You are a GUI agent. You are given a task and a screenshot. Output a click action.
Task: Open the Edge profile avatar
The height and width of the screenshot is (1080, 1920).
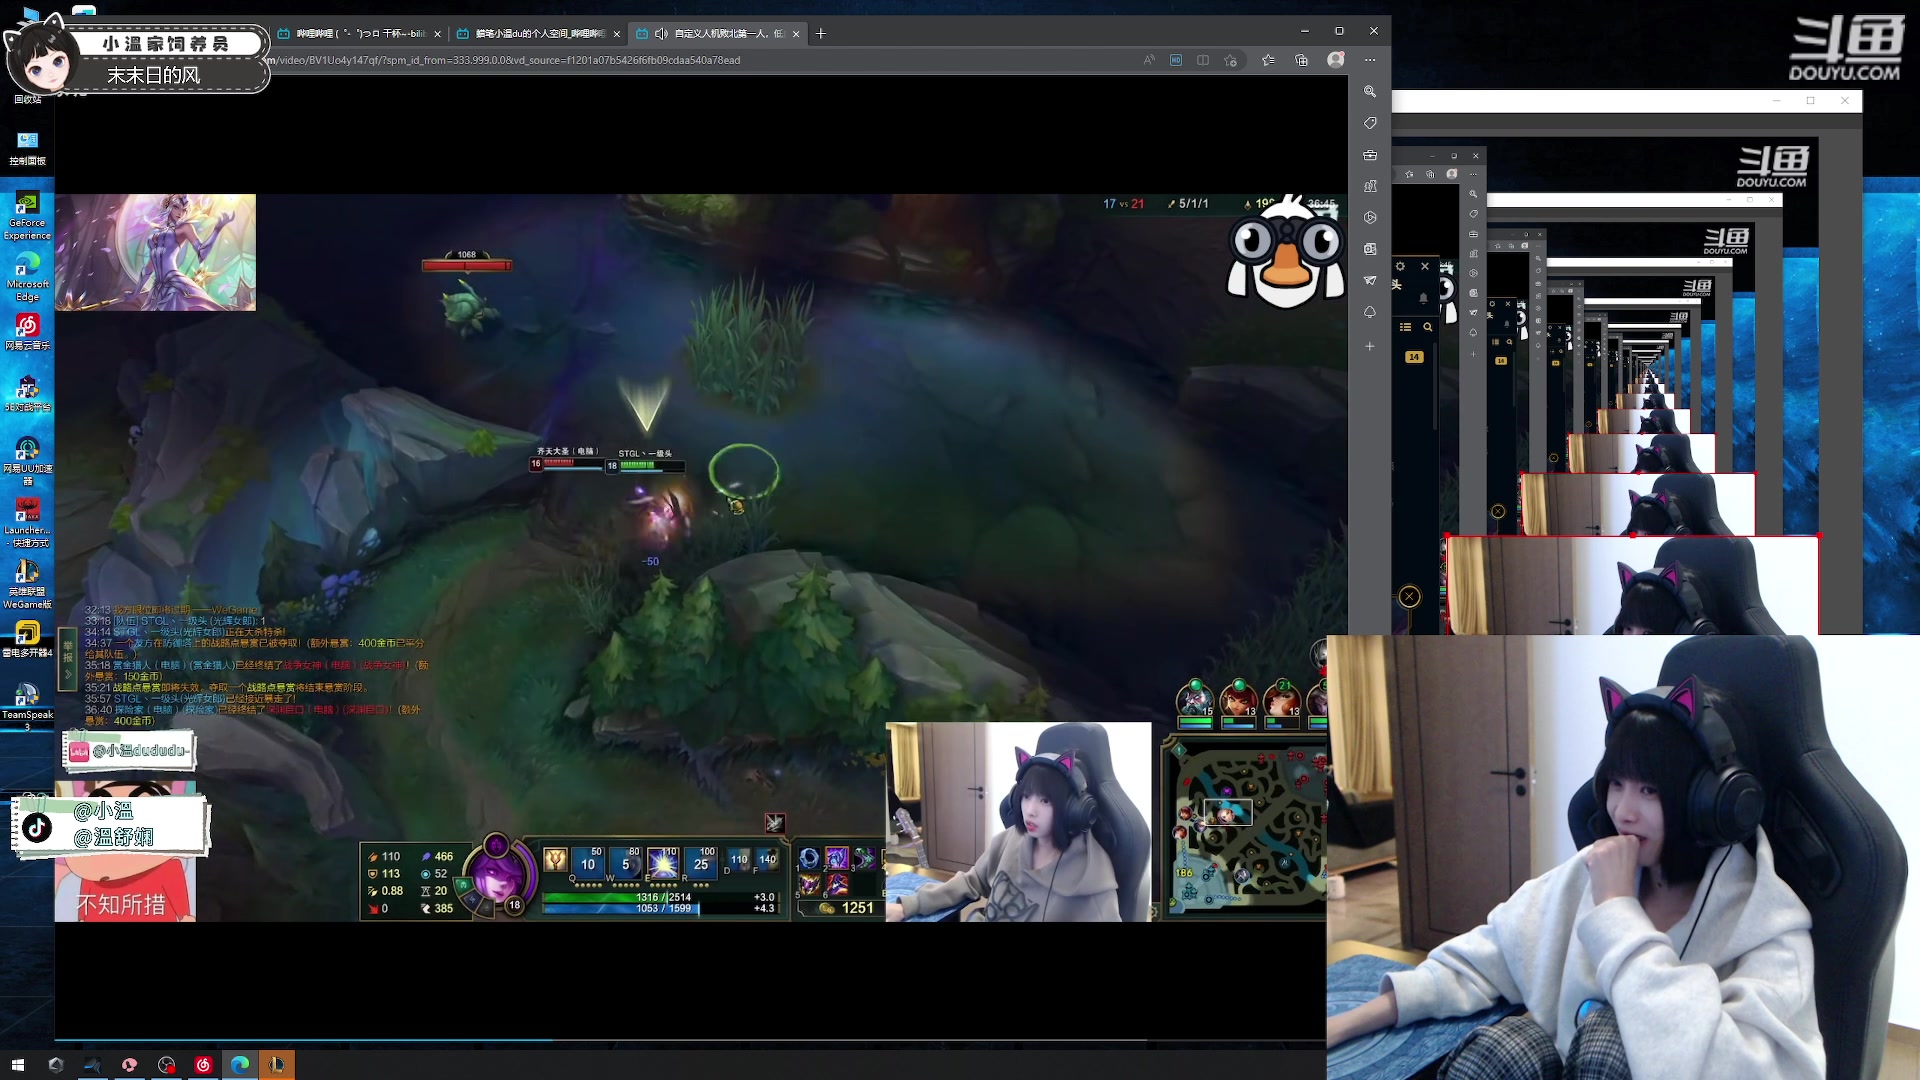(1336, 60)
